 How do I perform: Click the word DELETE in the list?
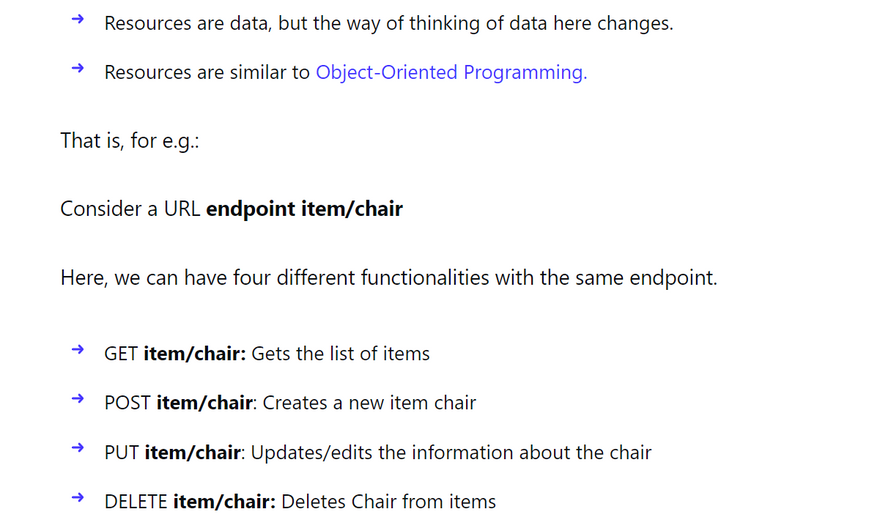point(136,502)
